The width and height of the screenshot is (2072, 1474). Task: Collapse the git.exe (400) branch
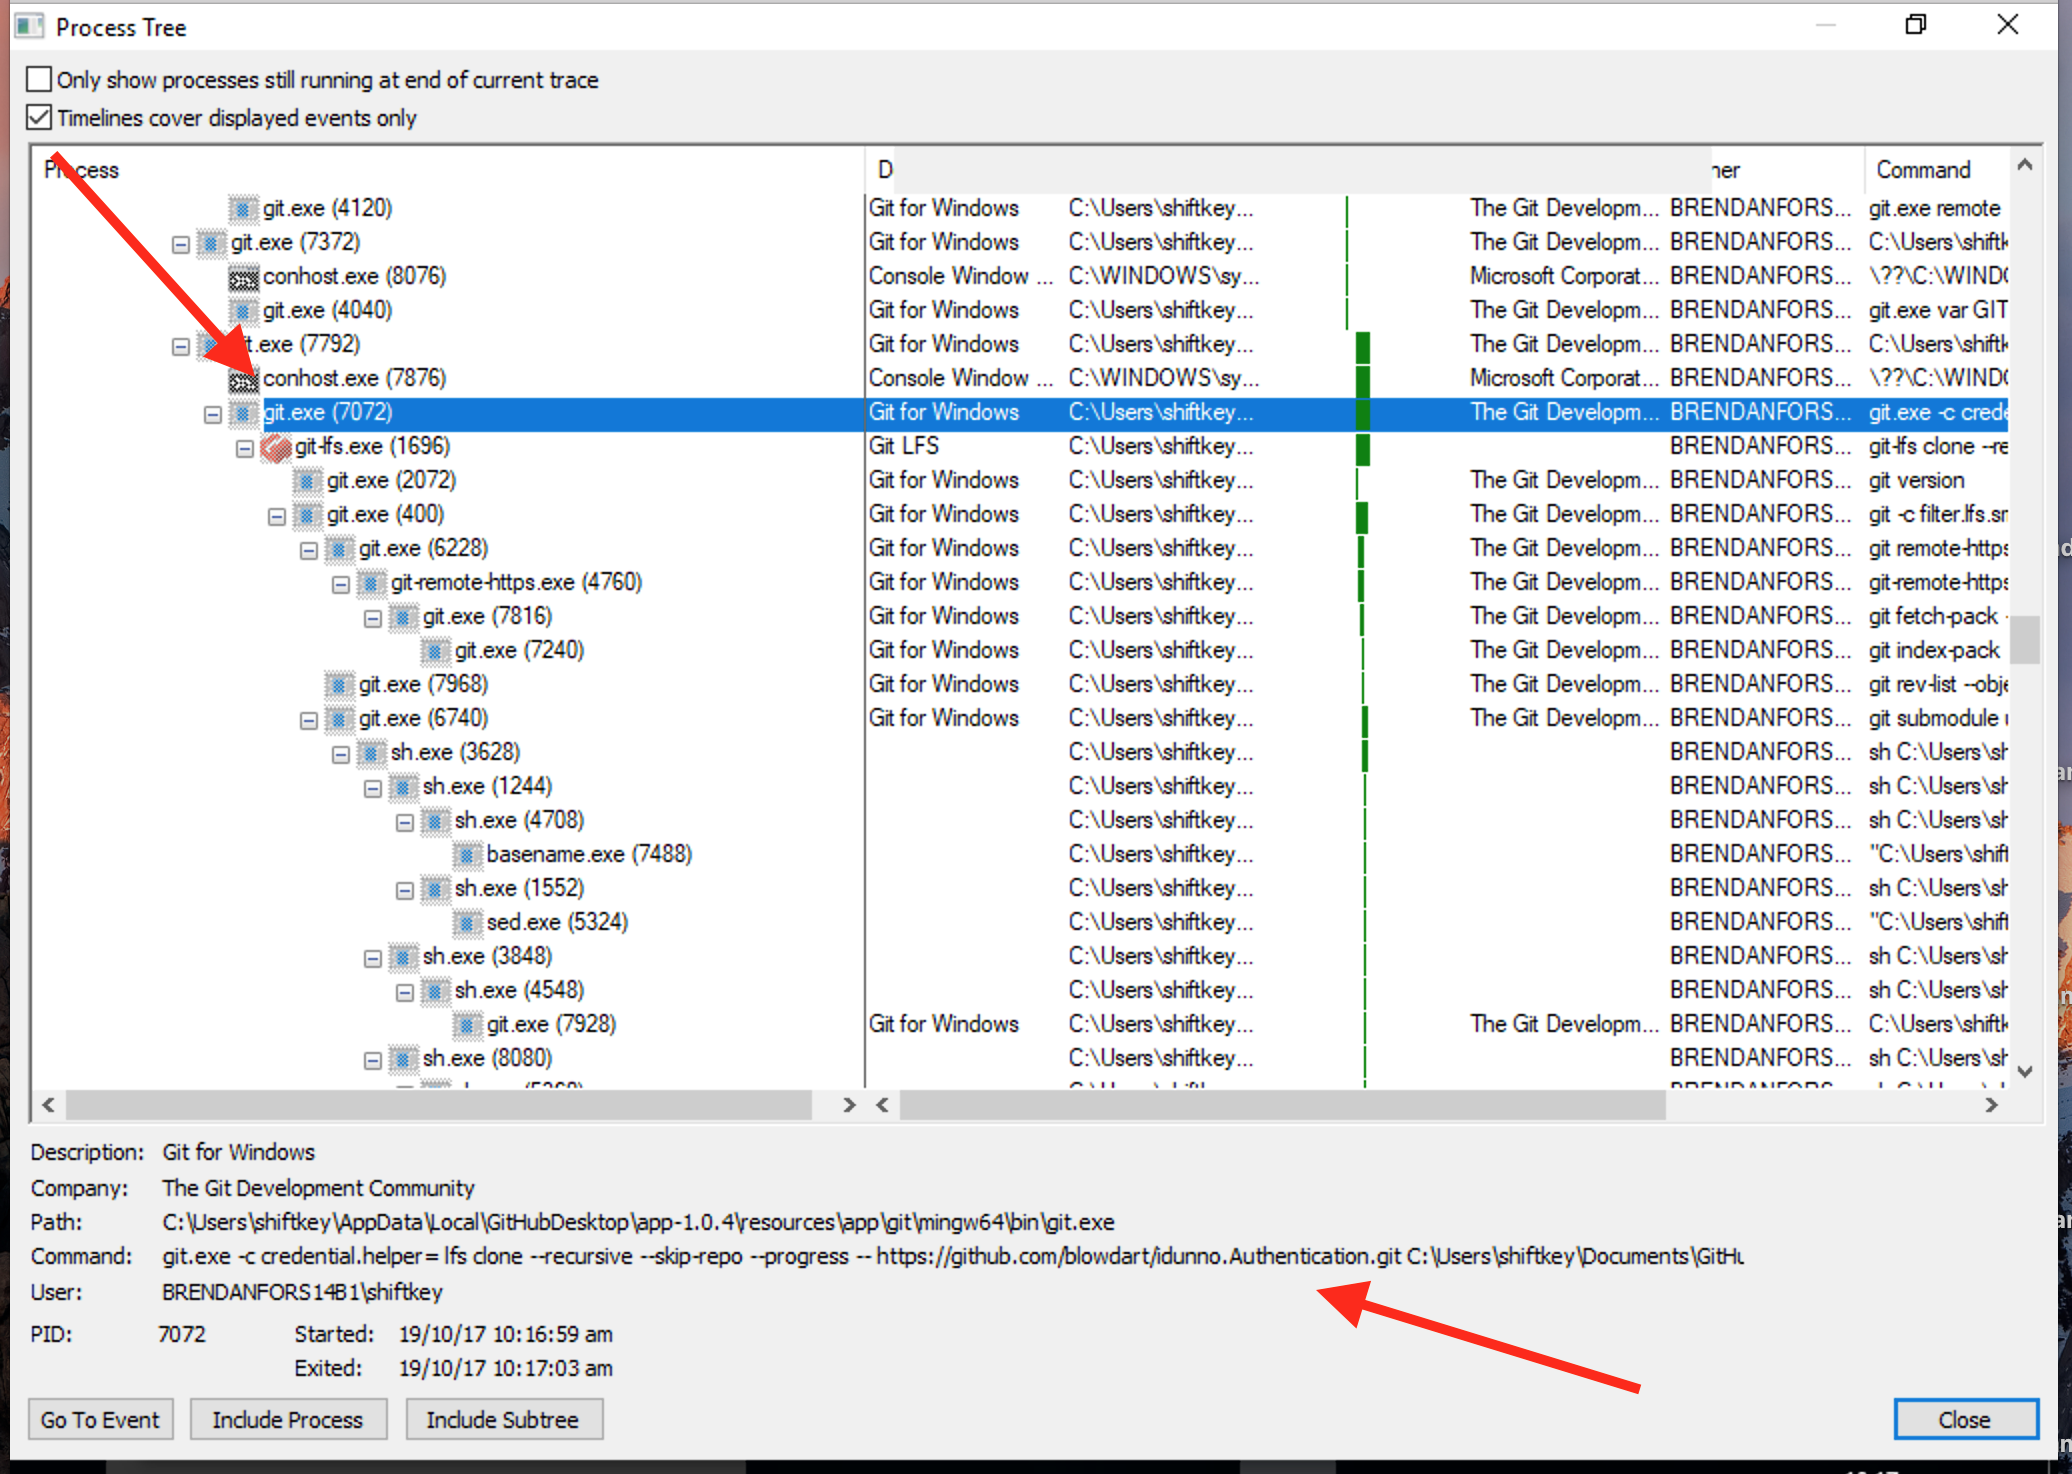[277, 514]
